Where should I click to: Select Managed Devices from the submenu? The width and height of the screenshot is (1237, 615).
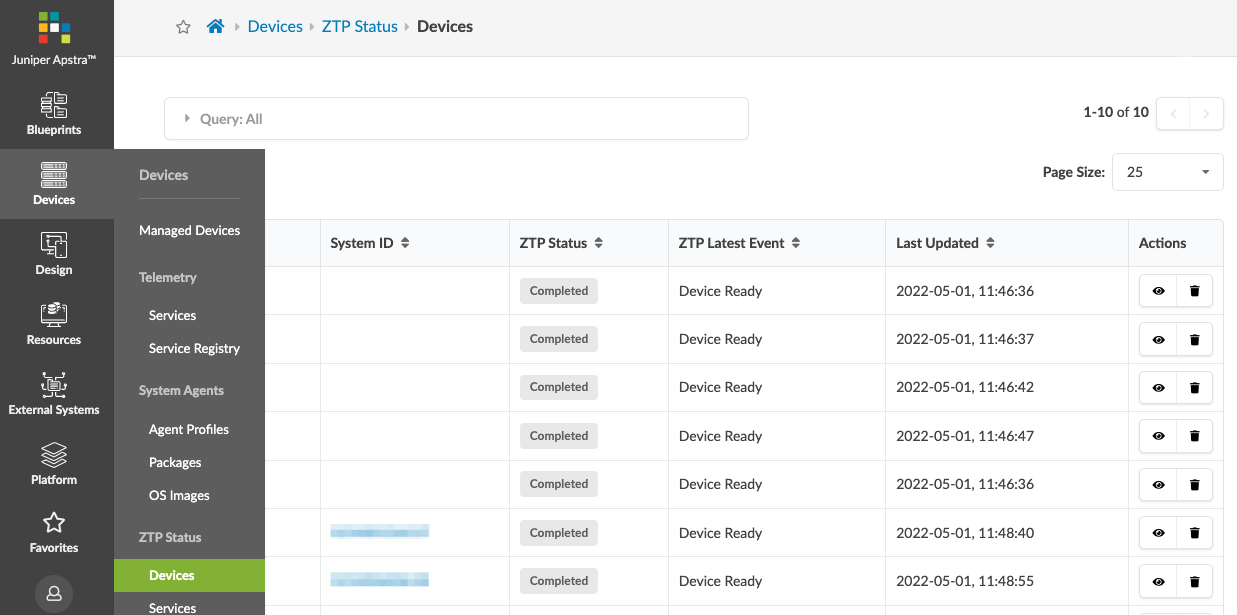click(189, 230)
